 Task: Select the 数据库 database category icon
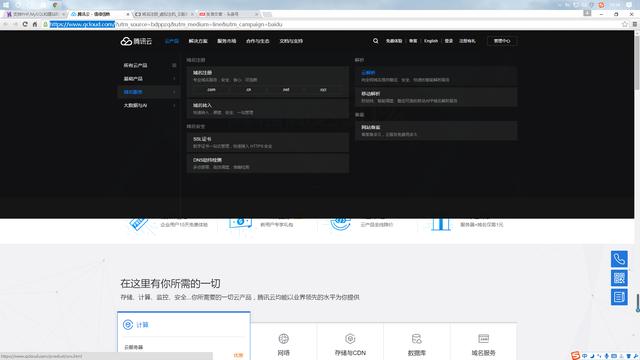pos(416,339)
